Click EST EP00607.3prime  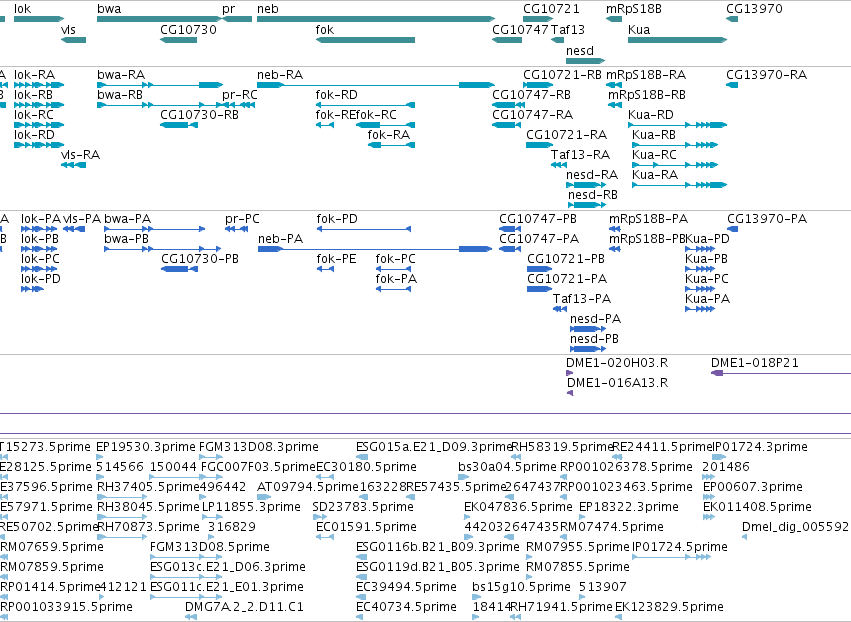[753, 487]
